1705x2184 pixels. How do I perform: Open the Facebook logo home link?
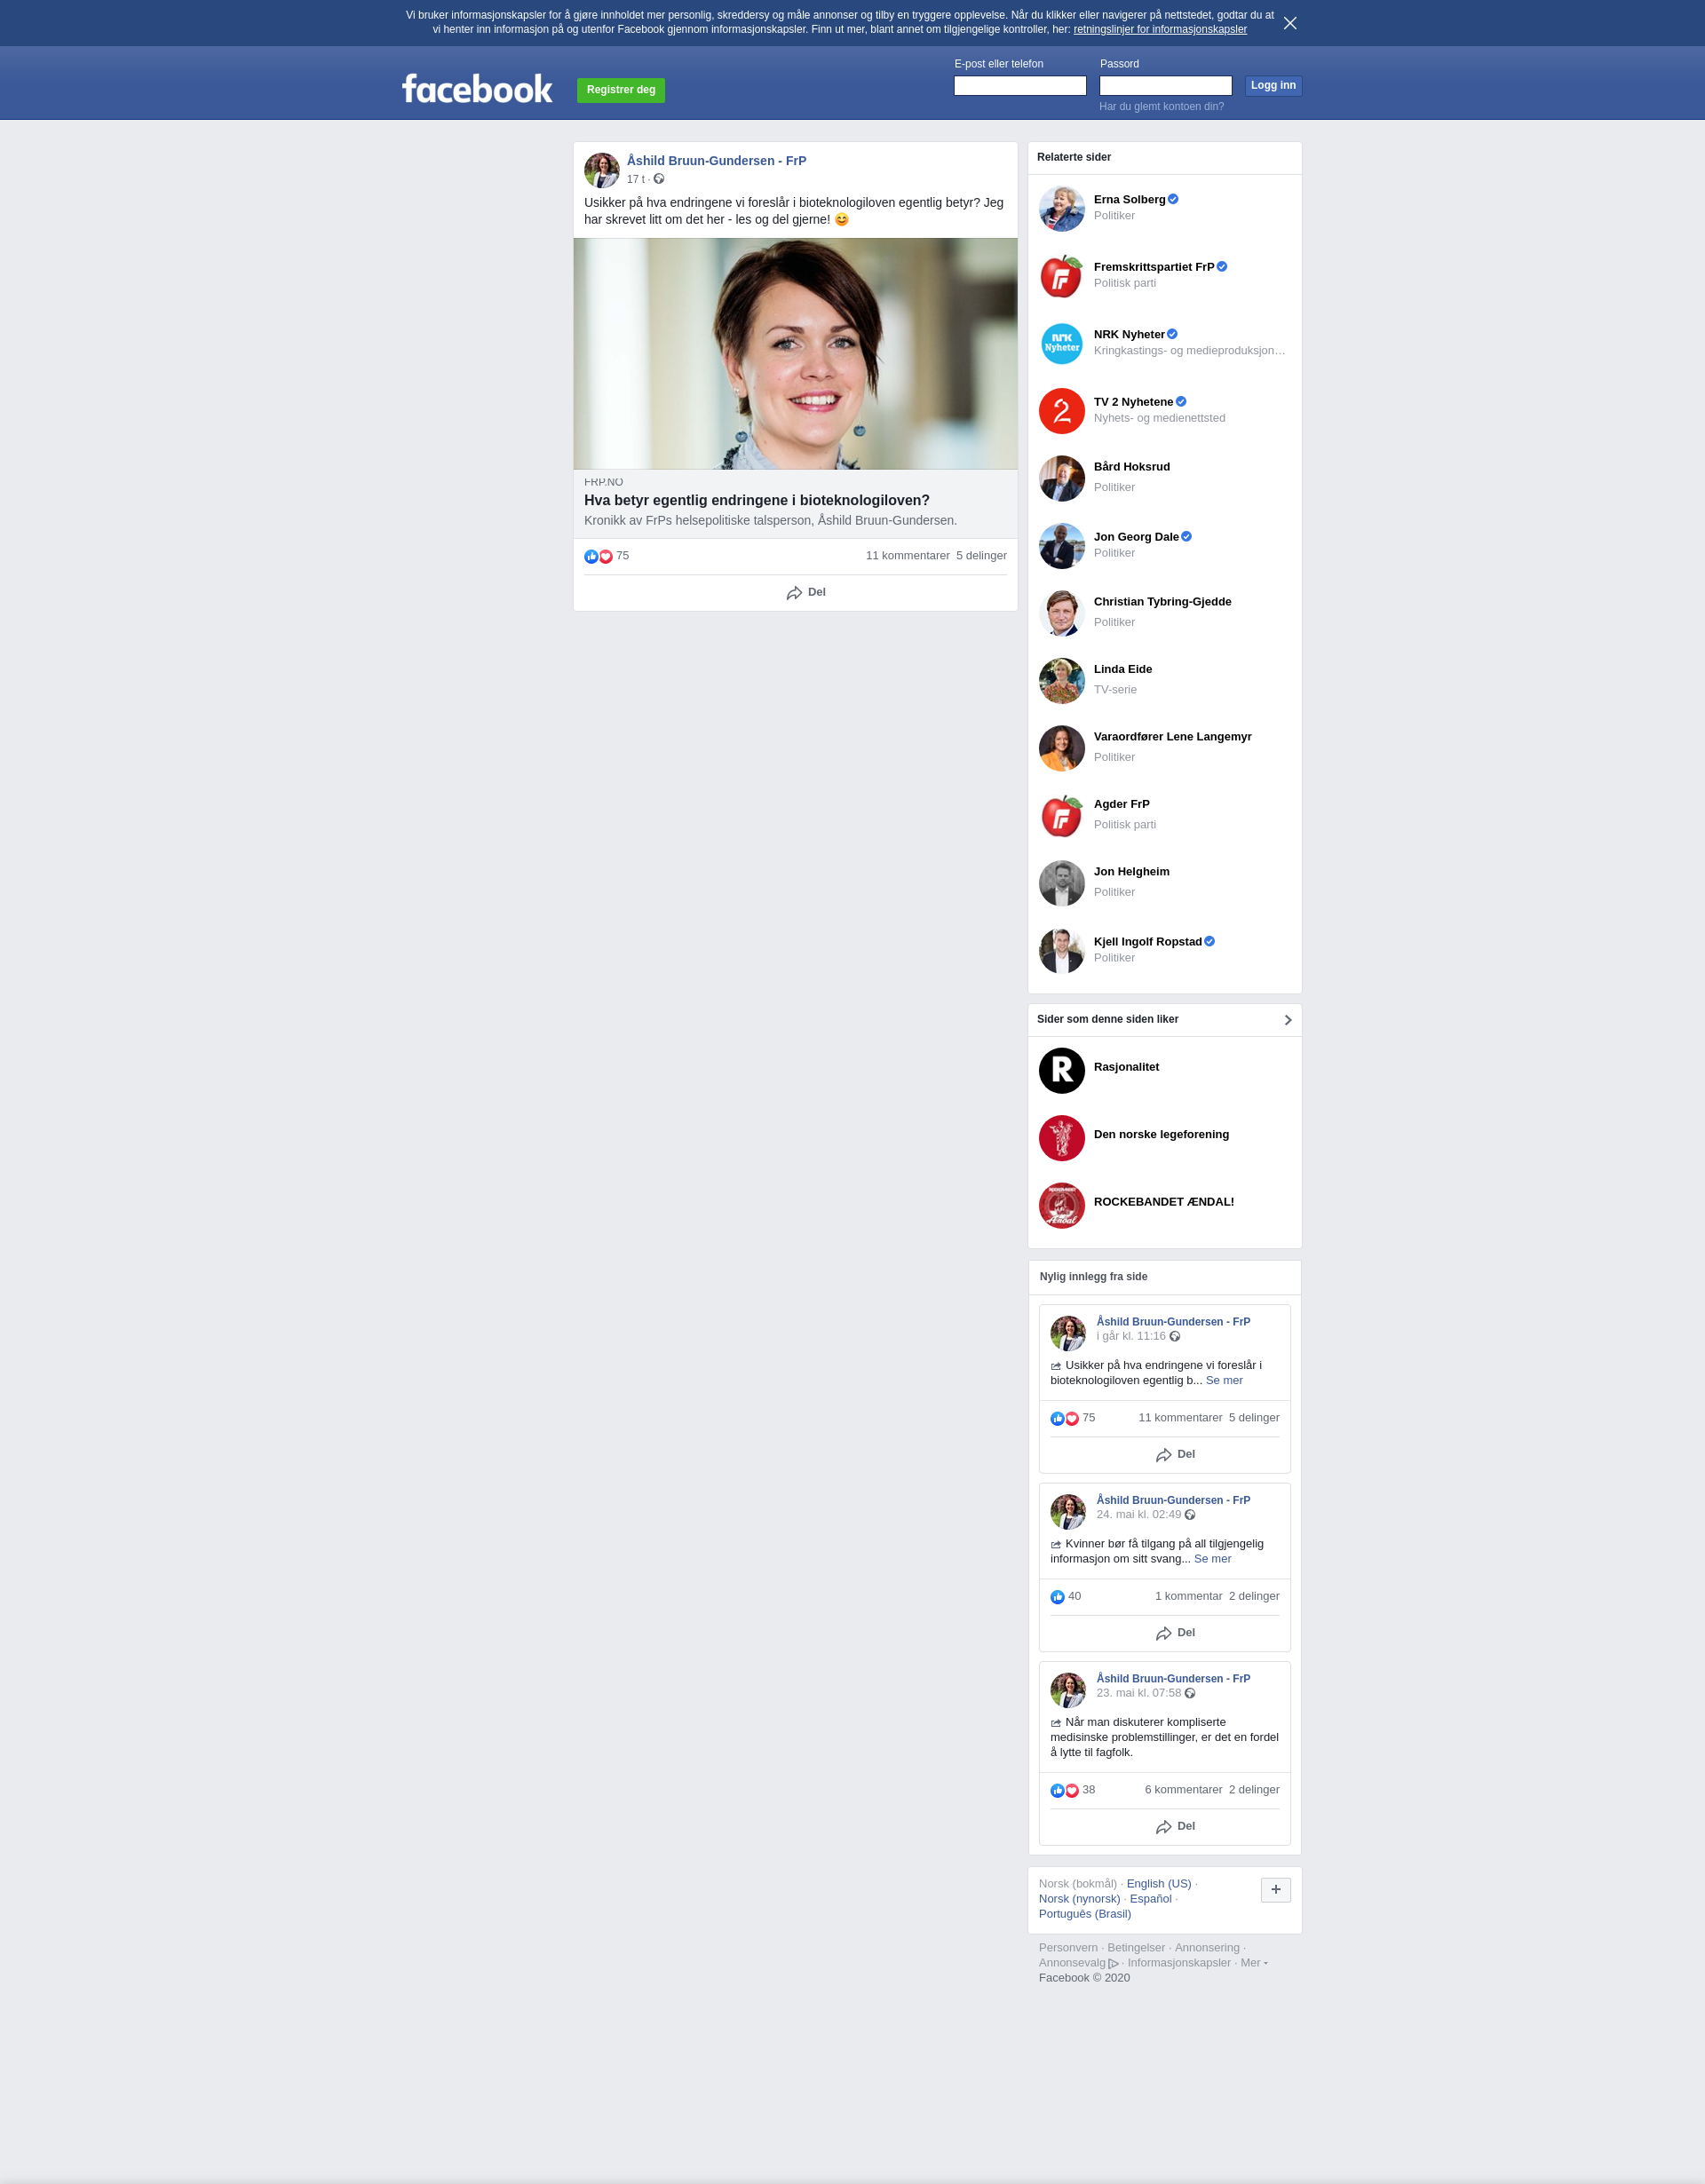477,89
